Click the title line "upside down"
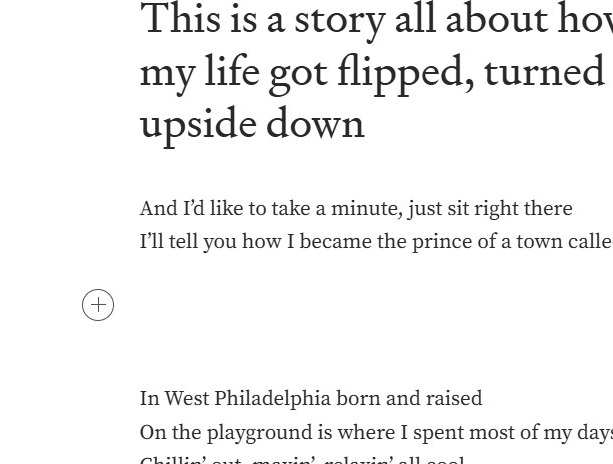The image size is (613, 464). (x=252, y=124)
